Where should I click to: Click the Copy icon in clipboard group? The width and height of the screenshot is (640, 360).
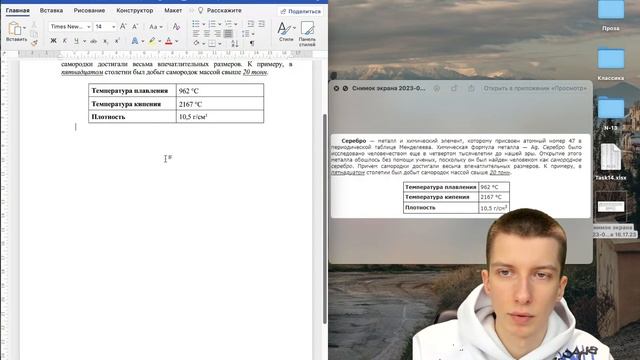34,34
